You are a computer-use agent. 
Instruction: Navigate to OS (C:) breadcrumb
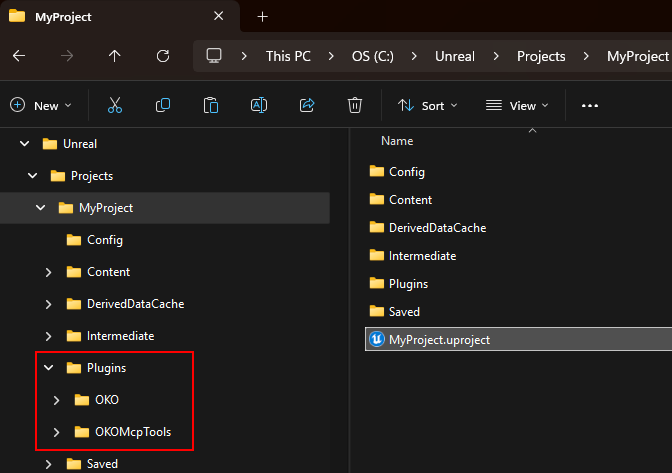372,56
